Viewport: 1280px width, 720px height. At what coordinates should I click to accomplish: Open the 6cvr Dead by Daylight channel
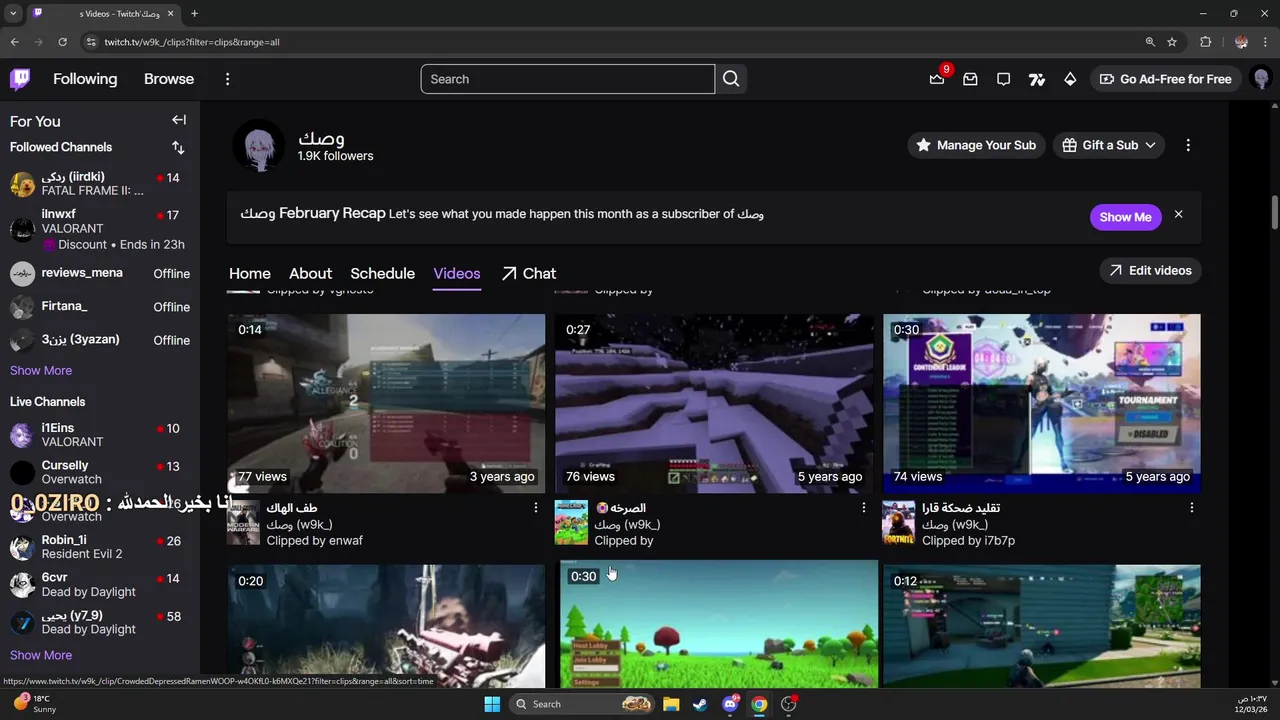click(100, 585)
